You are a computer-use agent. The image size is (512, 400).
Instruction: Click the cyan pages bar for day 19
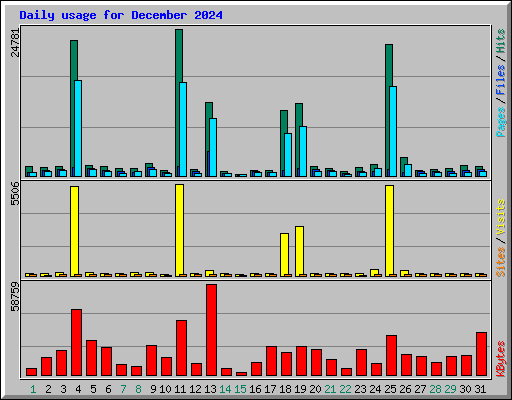(303, 151)
